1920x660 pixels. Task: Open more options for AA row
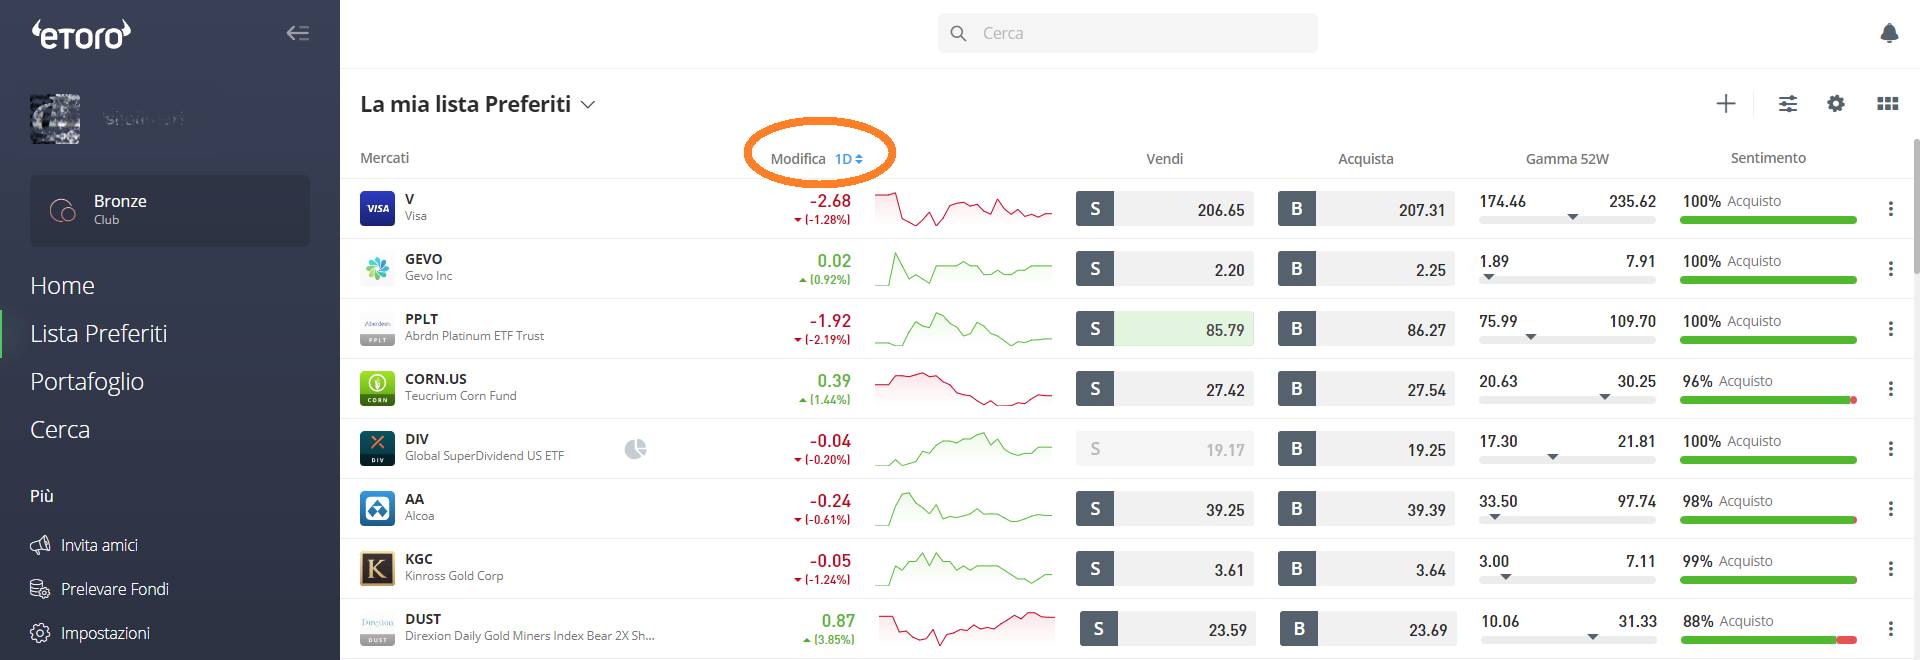click(x=1890, y=508)
